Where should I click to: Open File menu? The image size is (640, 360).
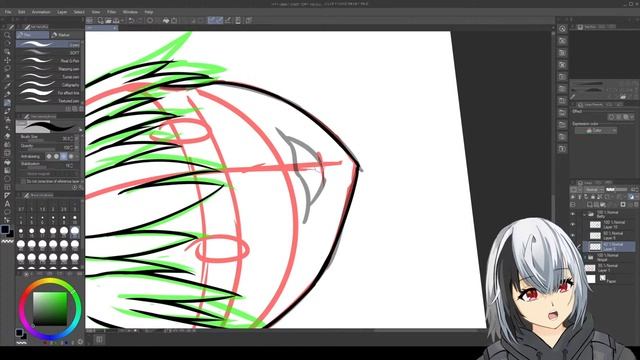8,12
